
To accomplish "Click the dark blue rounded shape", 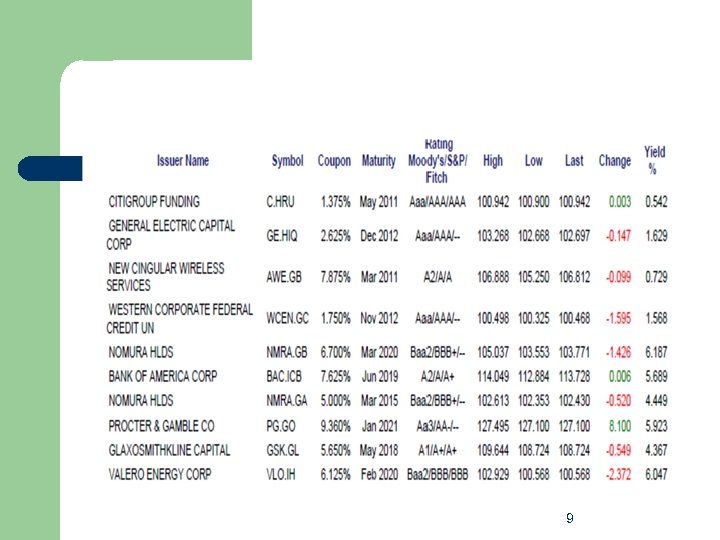I will tap(50, 168).
